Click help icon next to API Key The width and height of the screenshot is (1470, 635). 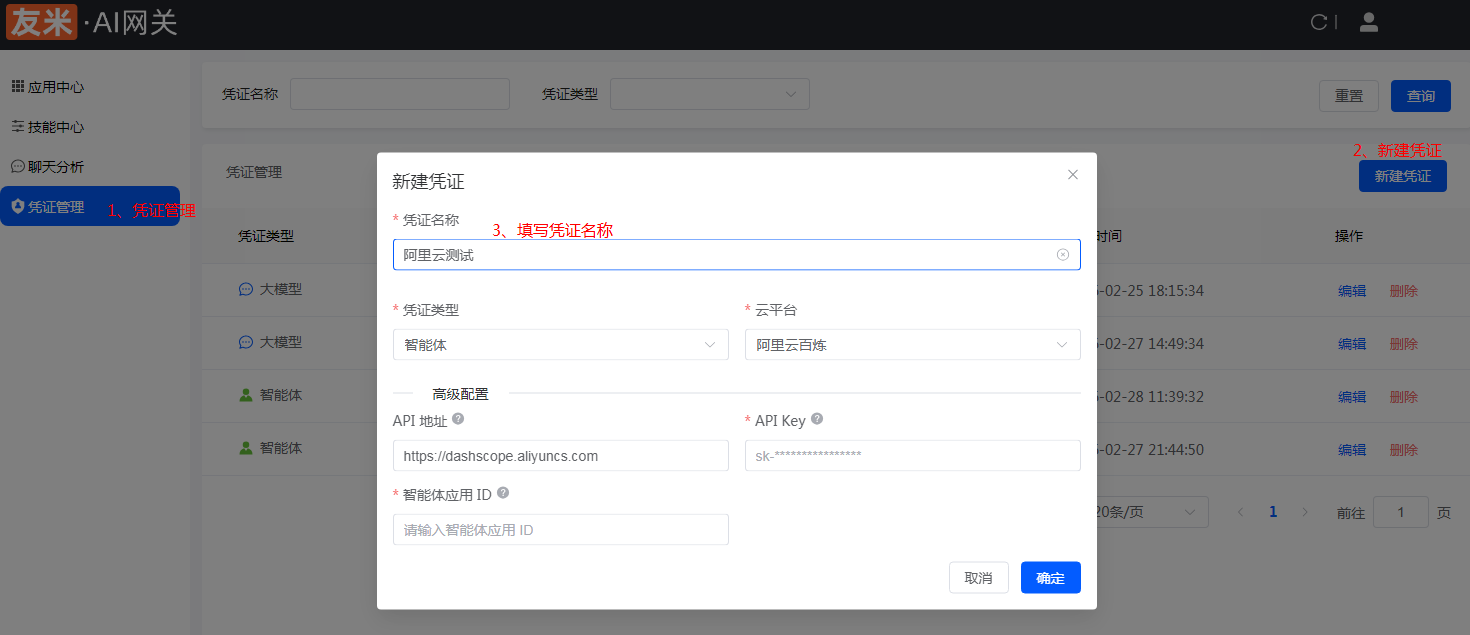[x=817, y=420]
